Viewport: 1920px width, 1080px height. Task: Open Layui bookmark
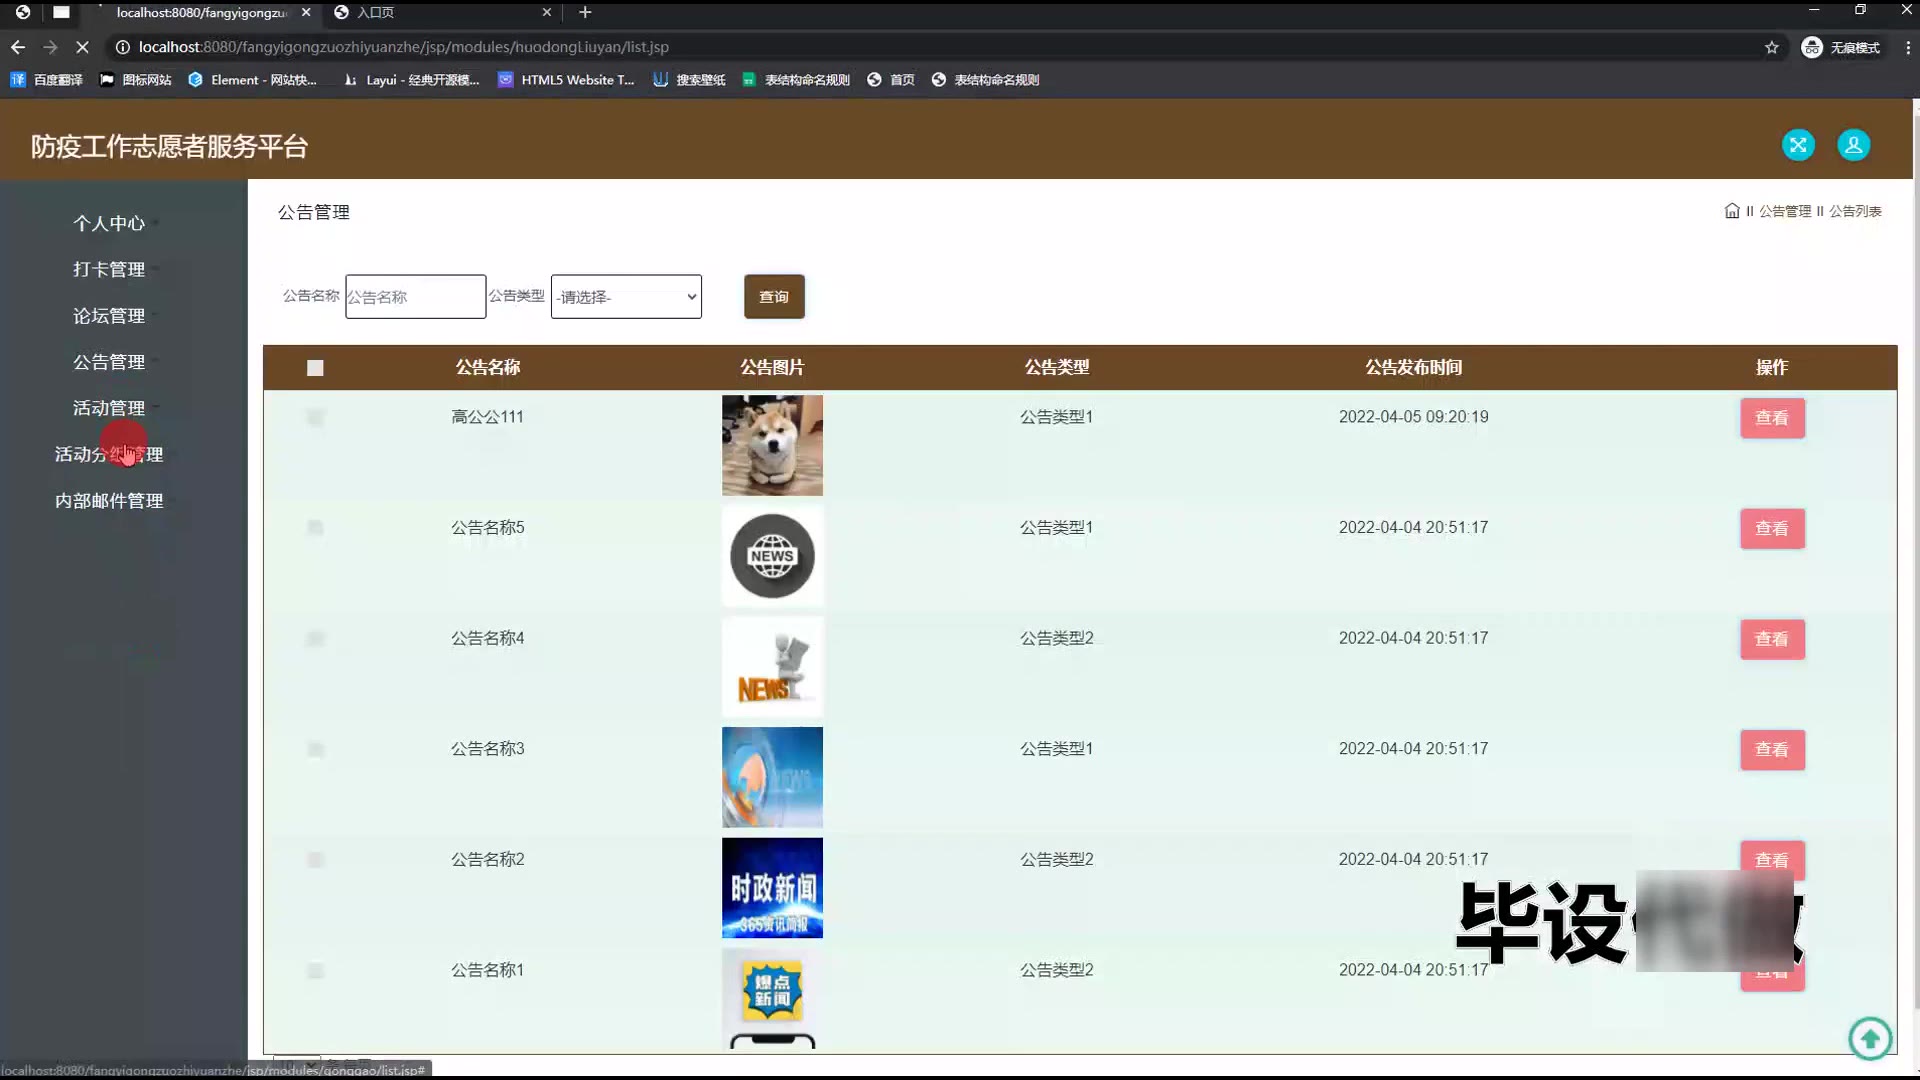coord(411,80)
